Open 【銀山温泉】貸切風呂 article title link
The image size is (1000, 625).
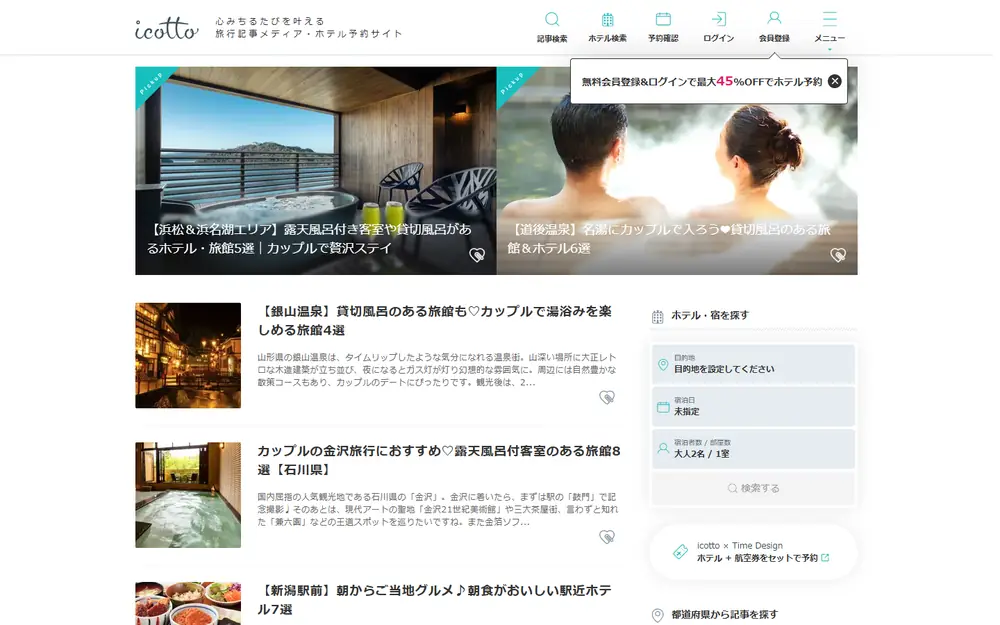434,321
